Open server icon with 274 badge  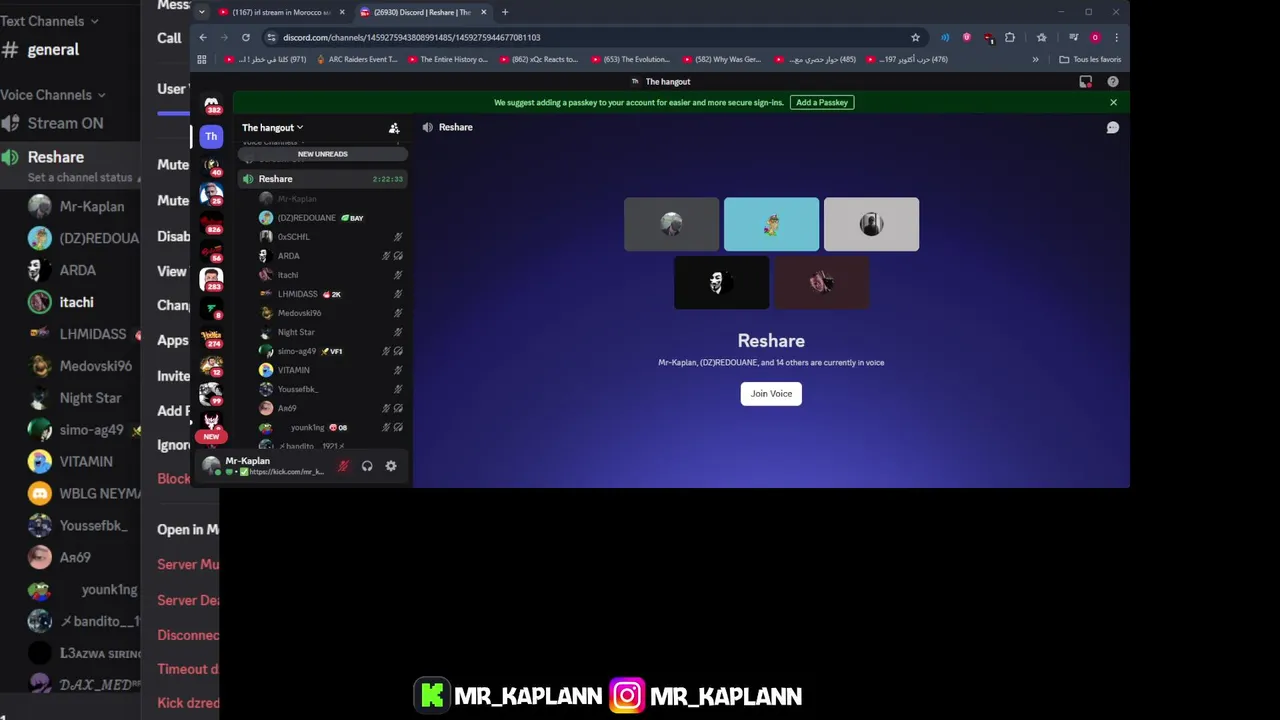211,338
